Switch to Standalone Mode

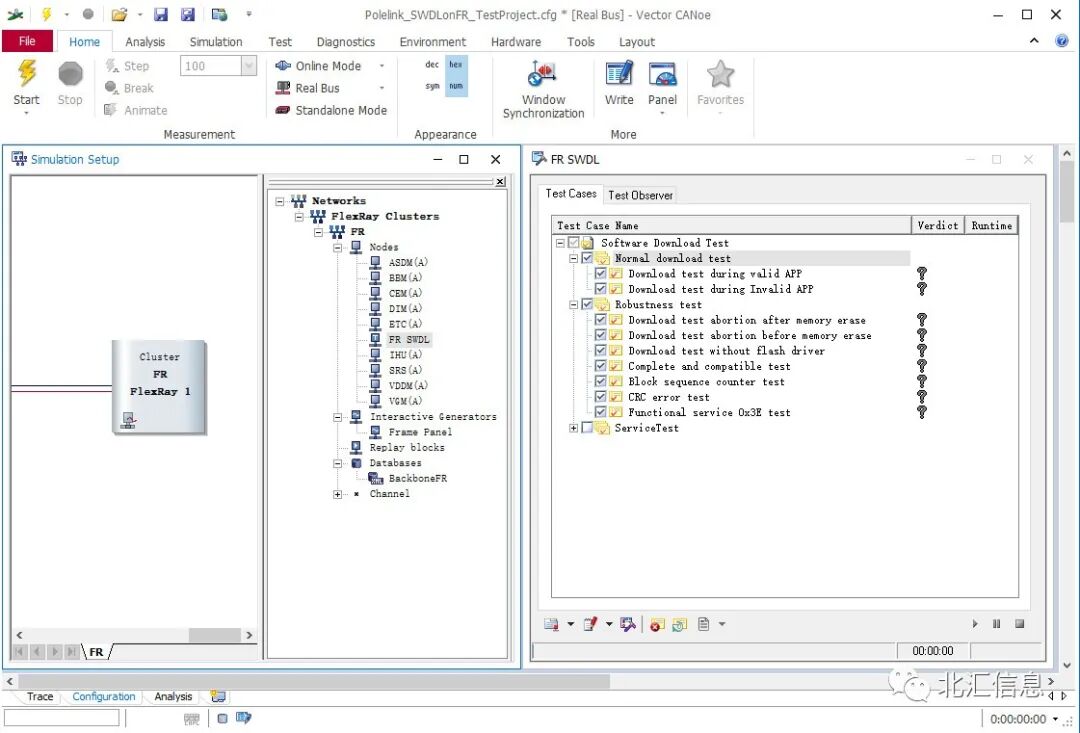pyautogui.click(x=331, y=110)
